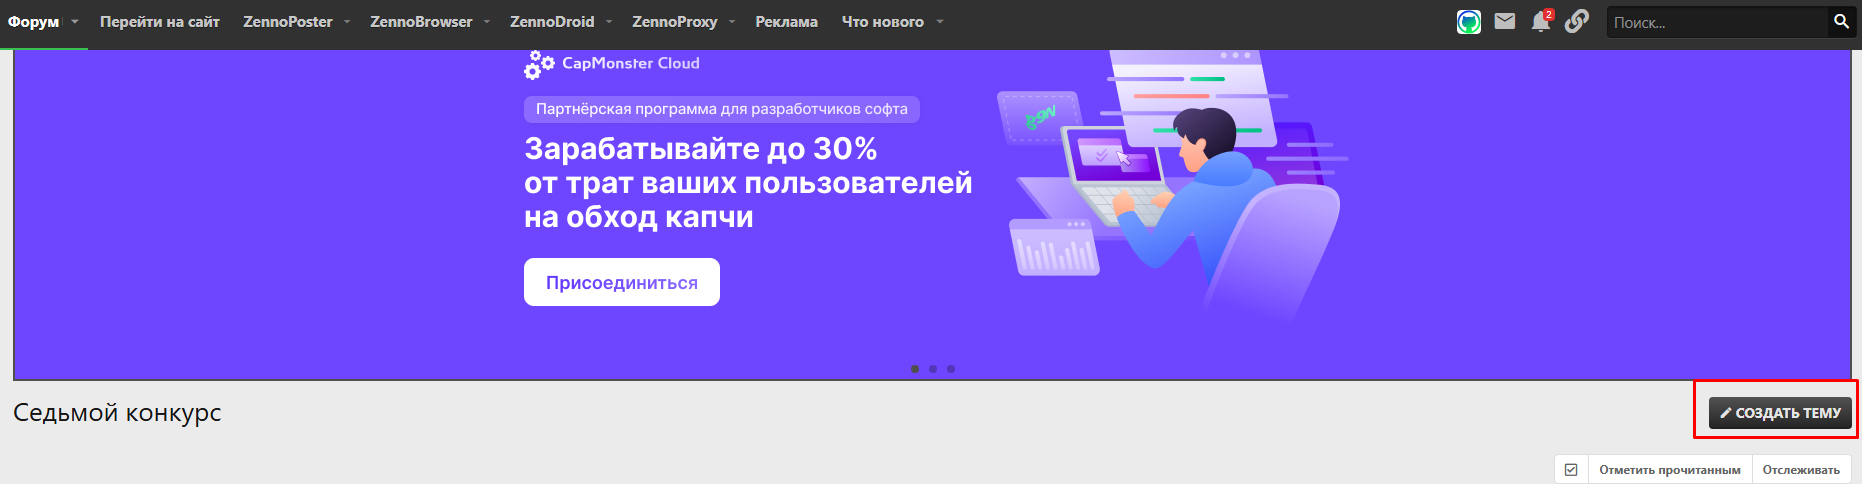Select the third banner slide dot

pos(951,369)
